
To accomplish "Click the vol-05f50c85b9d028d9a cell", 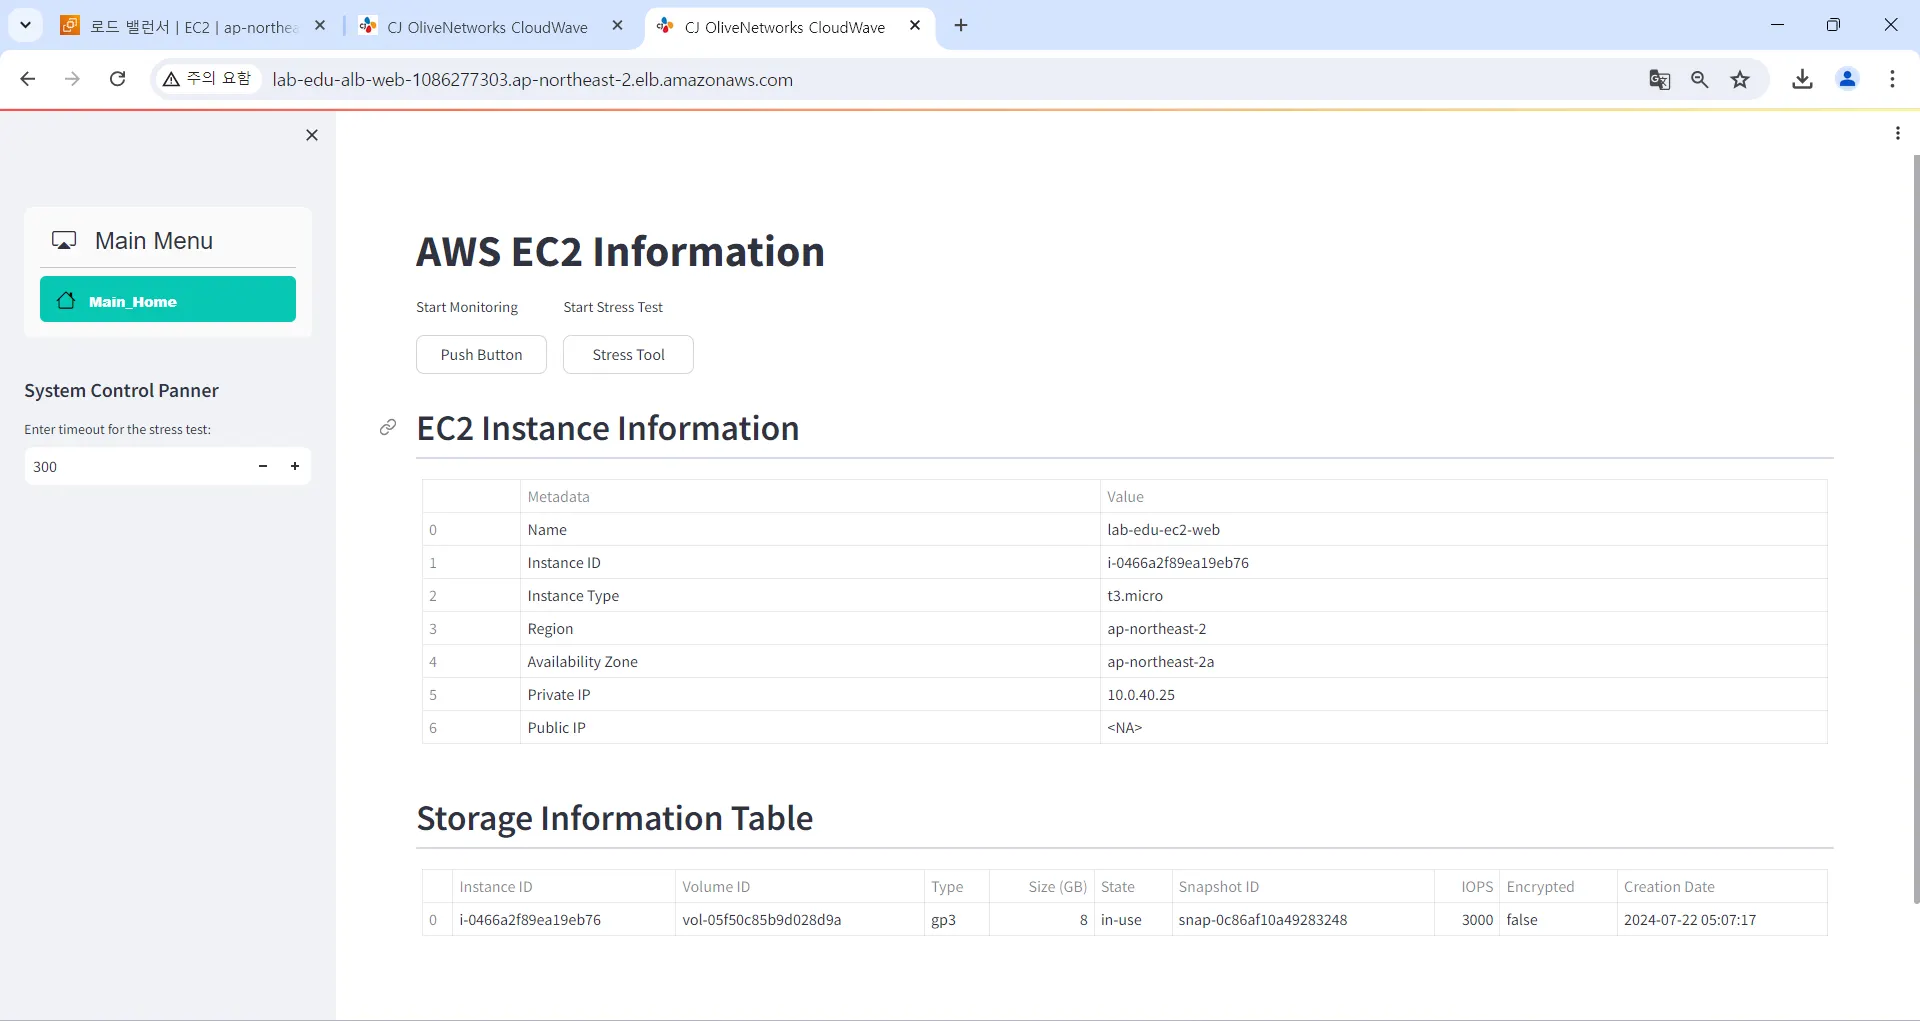I will coord(799,920).
